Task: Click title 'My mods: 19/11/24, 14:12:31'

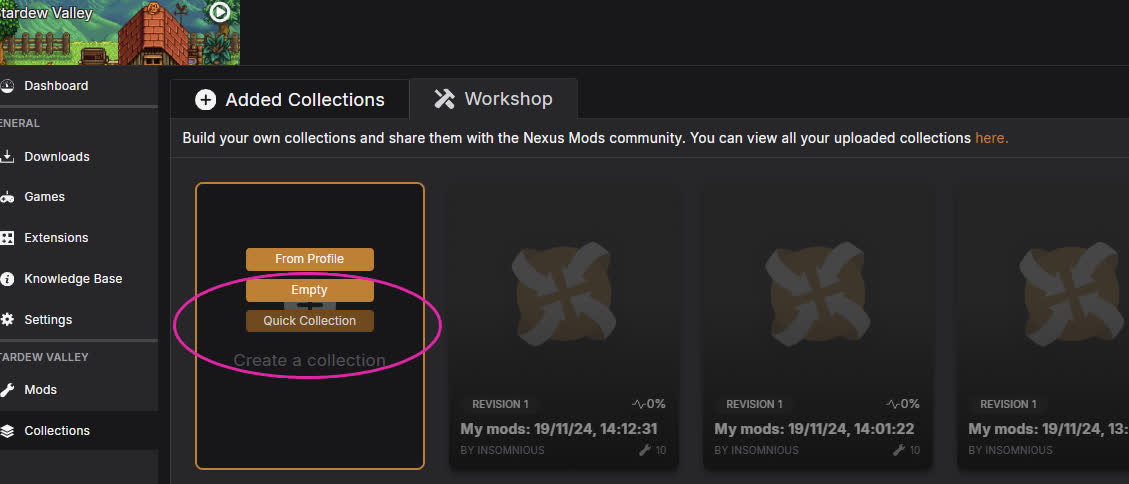Action: tap(559, 429)
